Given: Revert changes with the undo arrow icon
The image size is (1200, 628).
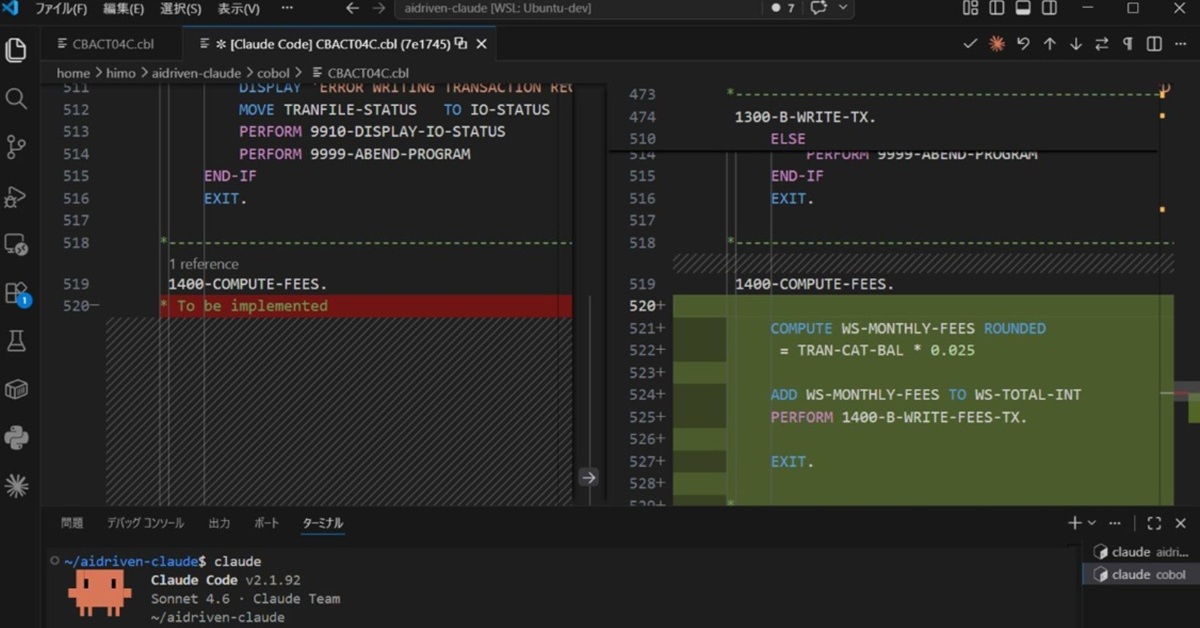Looking at the screenshot, I should click(1023, 44).
